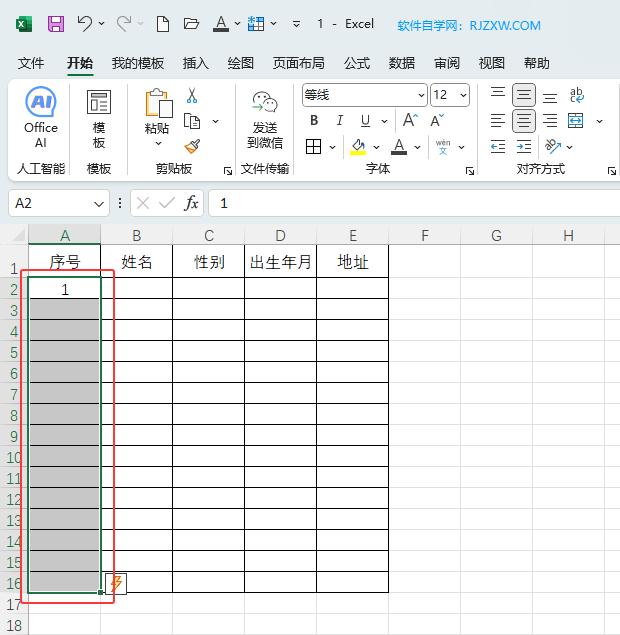Increase font size with large A icon
Screen dimensions: 620x635
click(410, 120)
